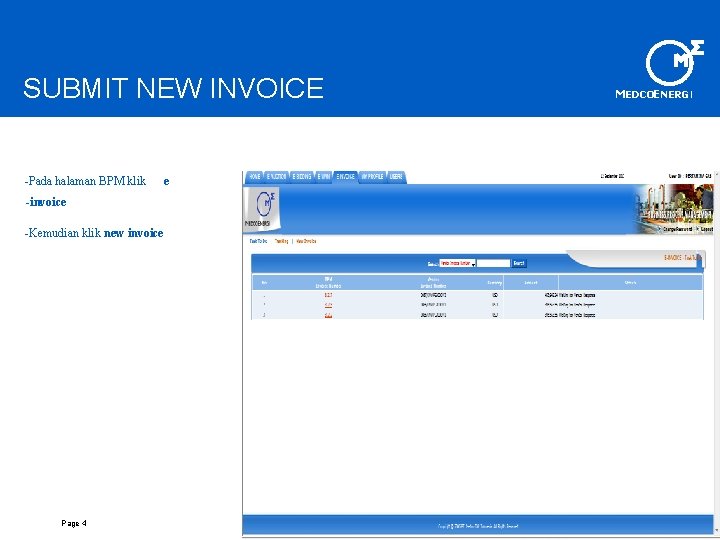Screen dimensions: 720x540
Task: Click the MedcoEnergi logo in slide header
Action: point(661,69)
